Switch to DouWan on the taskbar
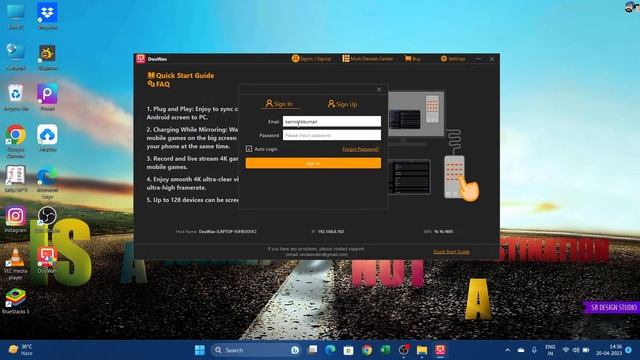Screen dimensions: 640x360 [440, 350]
